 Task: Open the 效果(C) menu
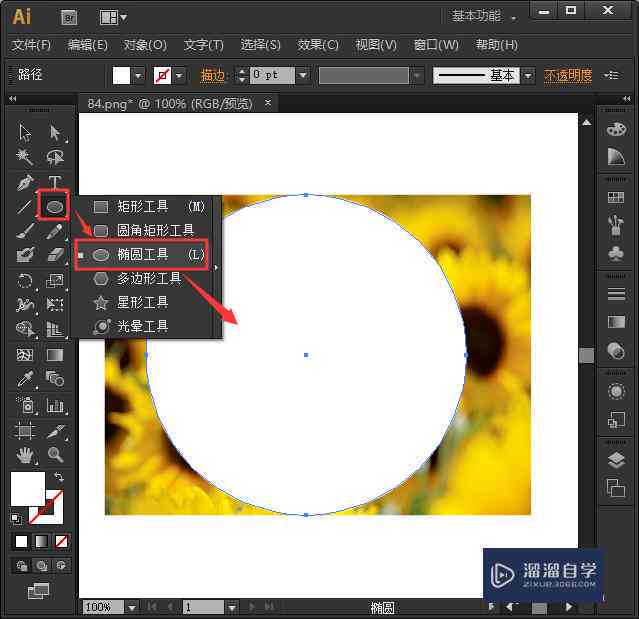click(317, 45)
